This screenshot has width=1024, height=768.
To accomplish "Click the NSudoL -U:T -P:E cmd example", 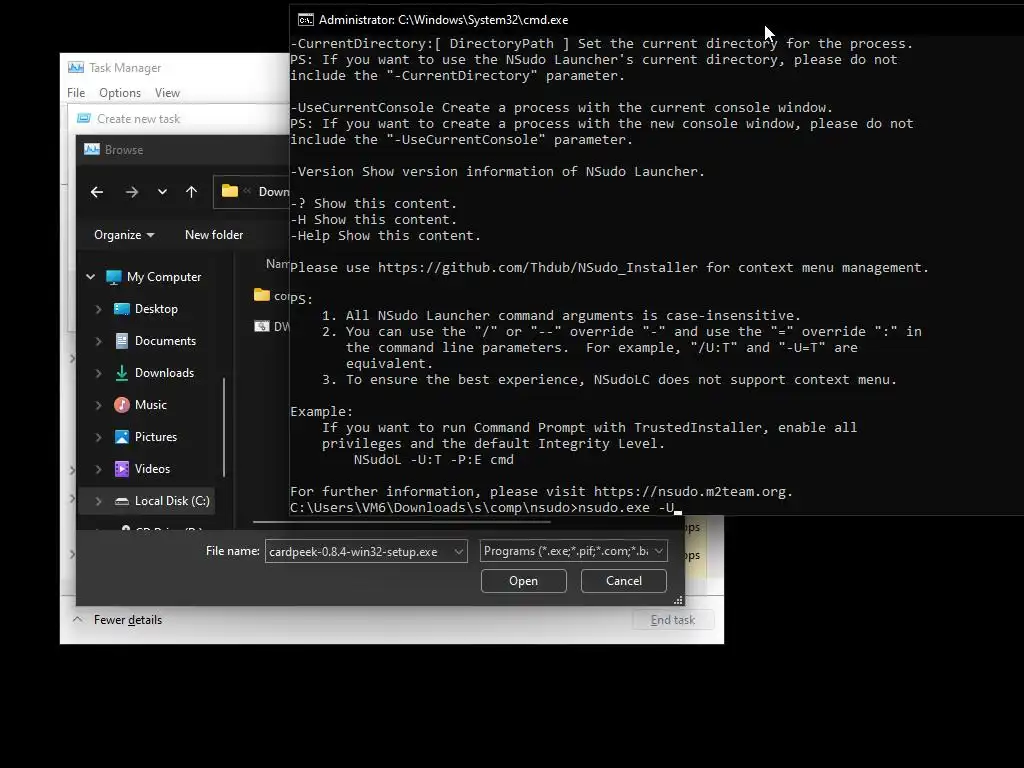I will [x=434, y=460].
